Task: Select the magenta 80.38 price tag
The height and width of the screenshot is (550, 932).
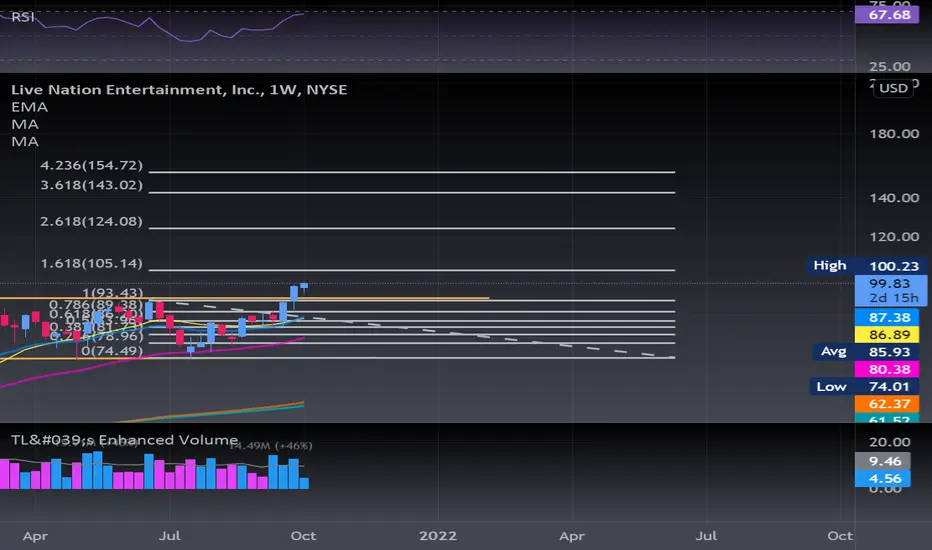Action: (889, 369)
